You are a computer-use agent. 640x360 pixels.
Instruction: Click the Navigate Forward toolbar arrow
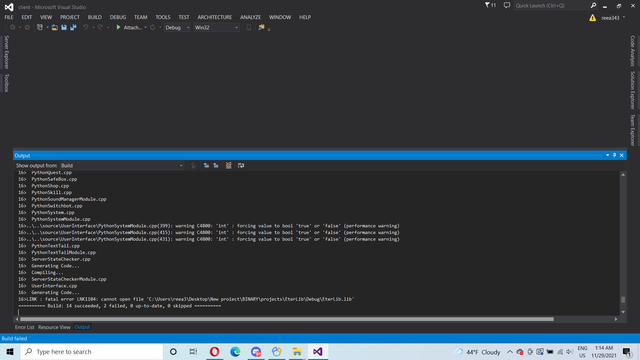[27, 27]
